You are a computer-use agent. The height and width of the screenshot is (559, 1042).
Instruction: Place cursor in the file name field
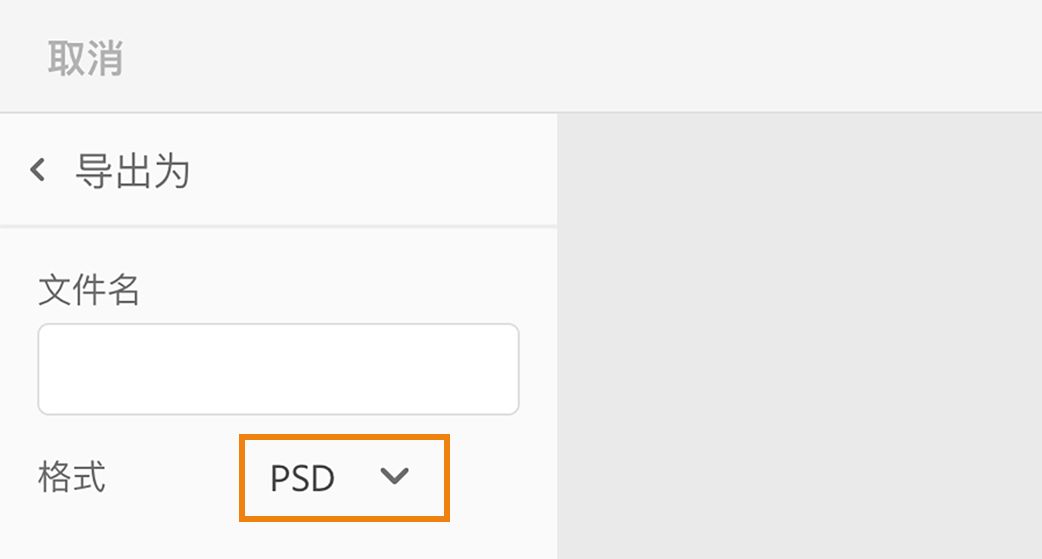[278, 368]
